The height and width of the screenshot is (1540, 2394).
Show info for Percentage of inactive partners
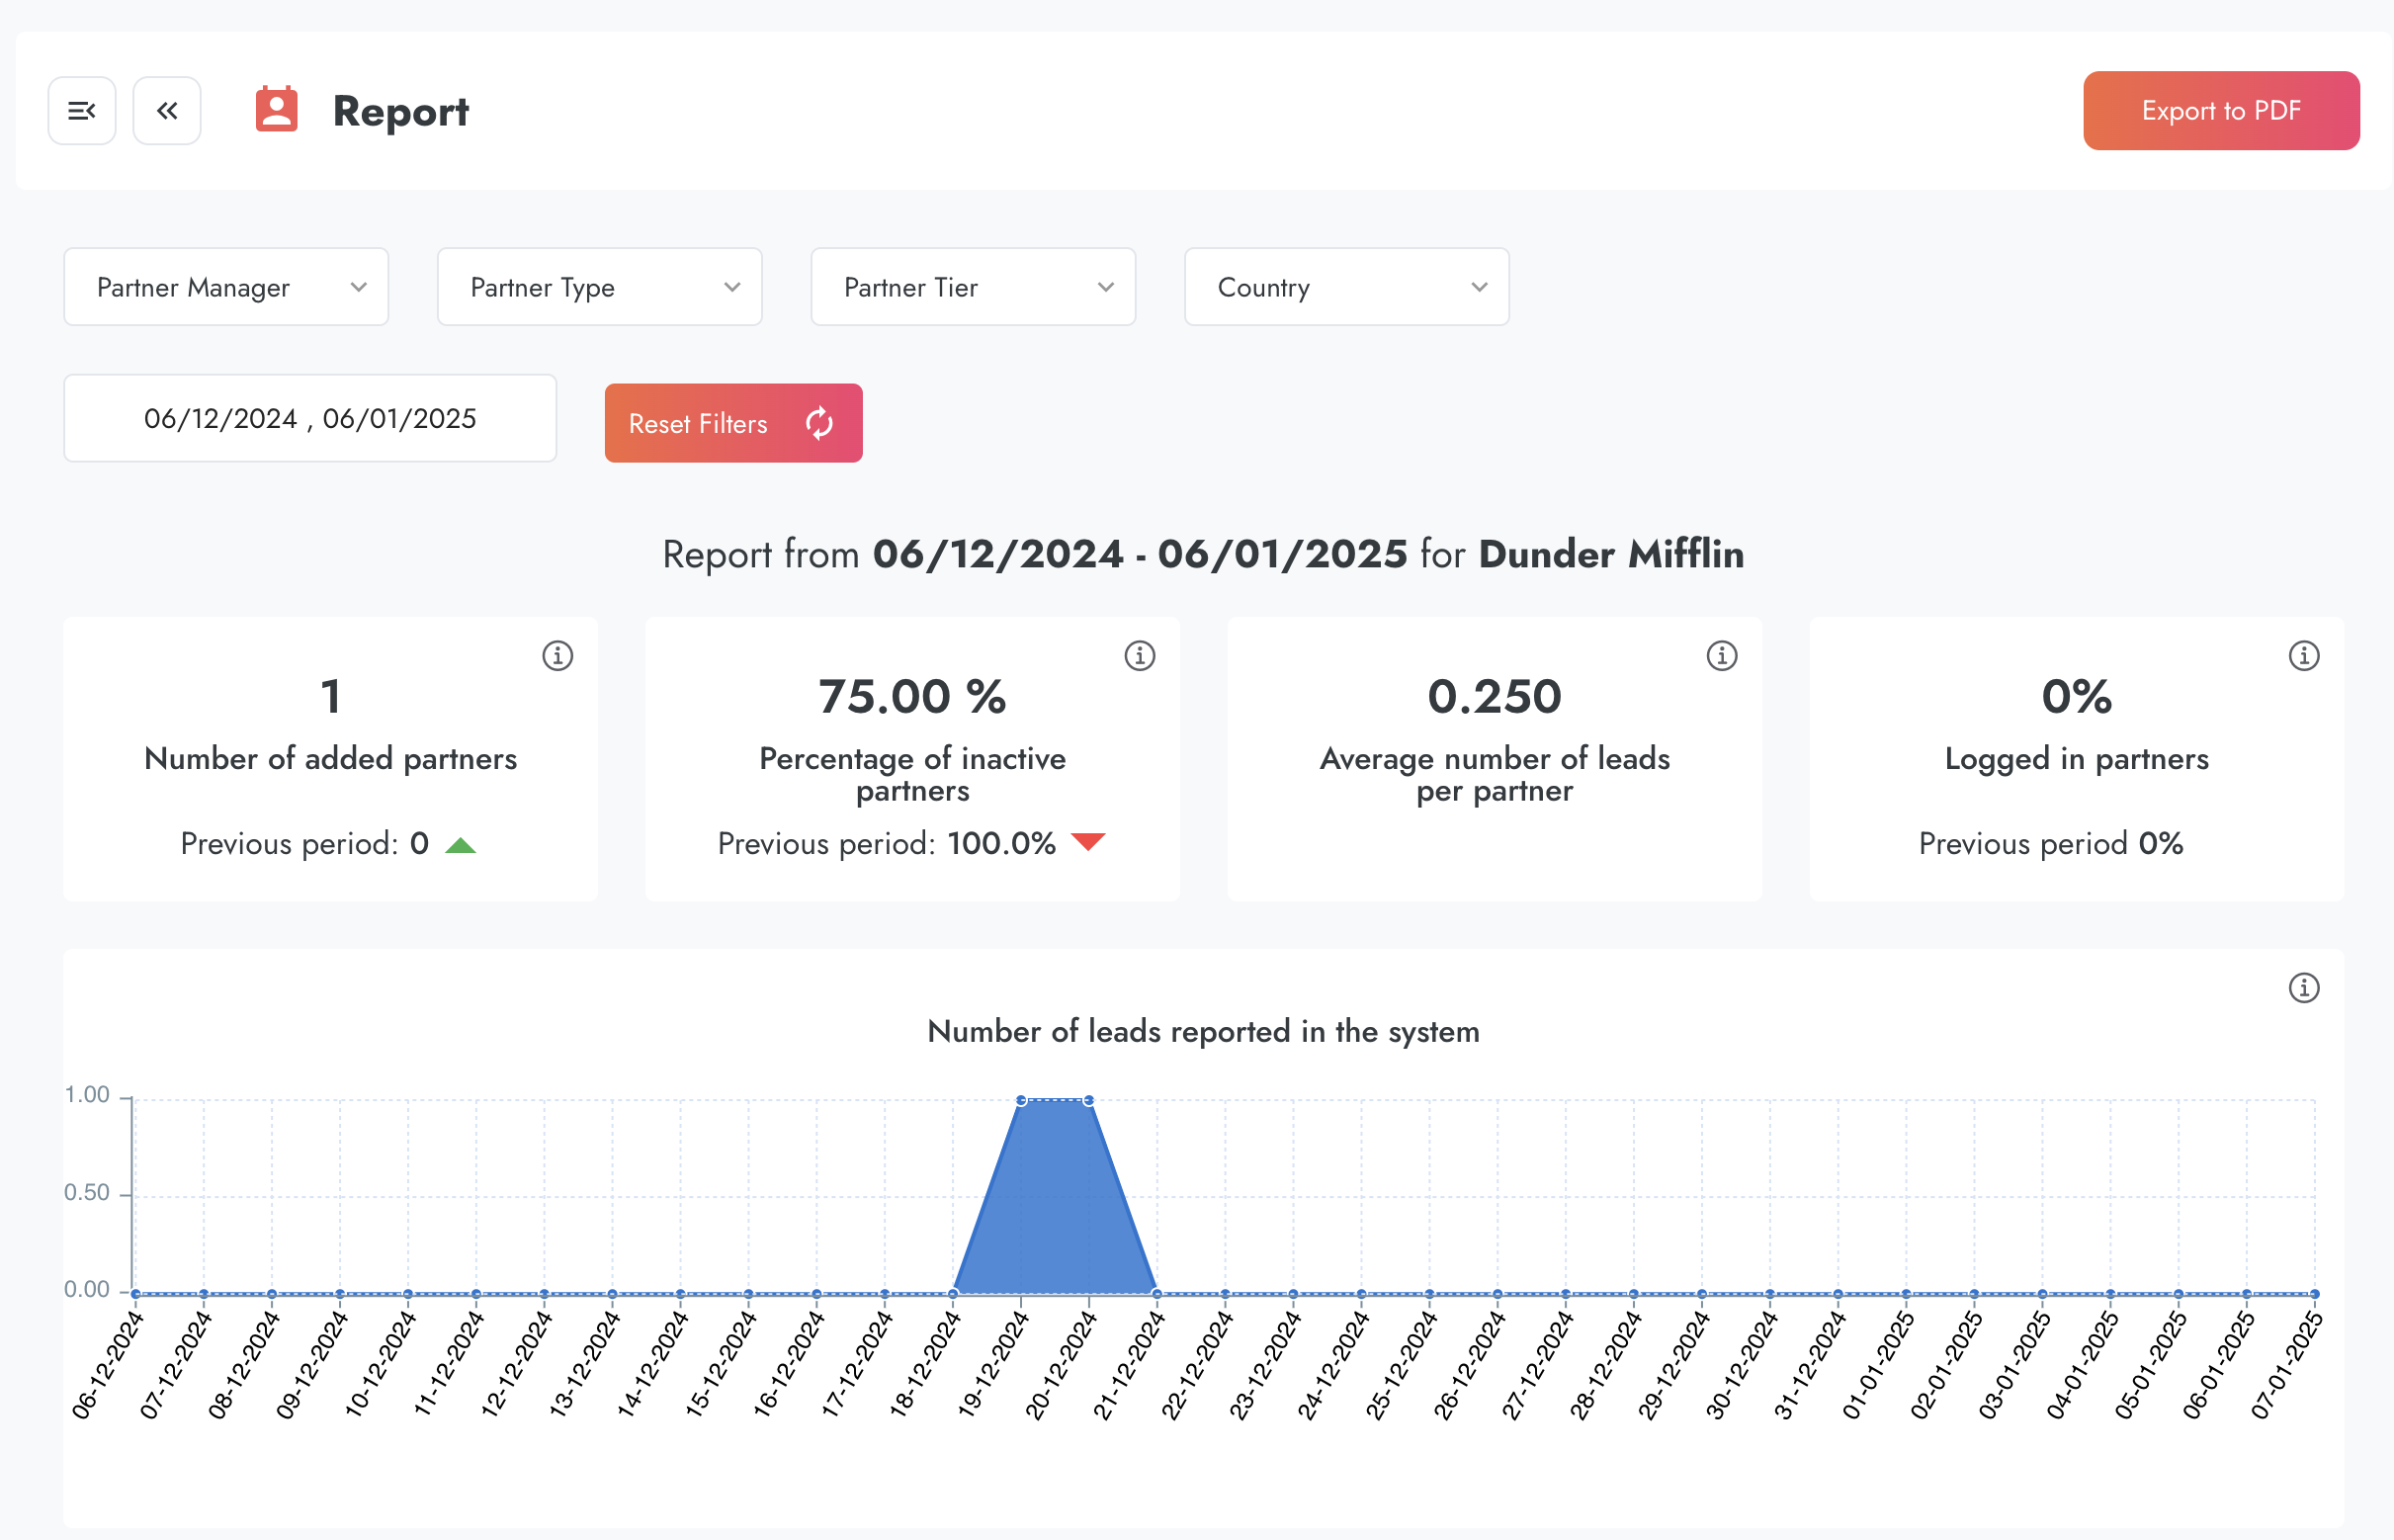pyautogui.click(x=1139, y=656)
